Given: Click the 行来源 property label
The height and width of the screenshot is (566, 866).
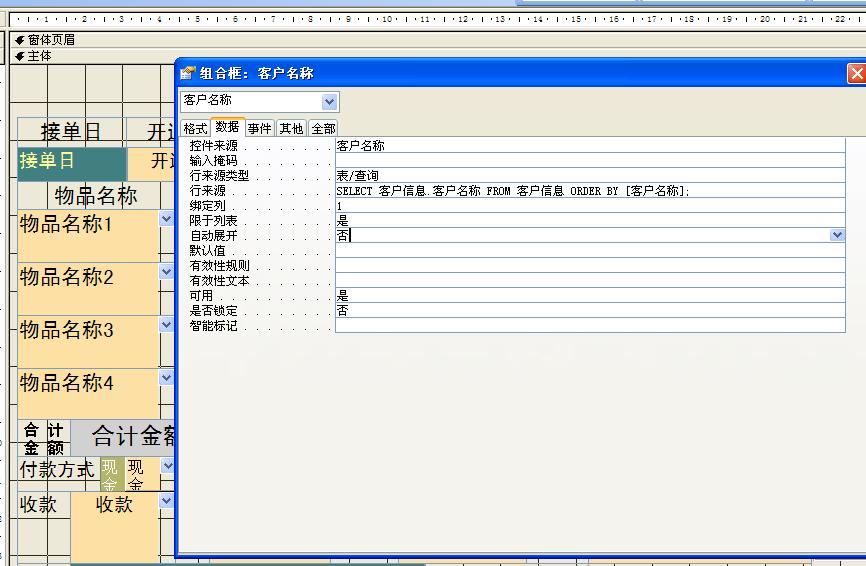Looking at the screenshot, I should coord(208,191).
